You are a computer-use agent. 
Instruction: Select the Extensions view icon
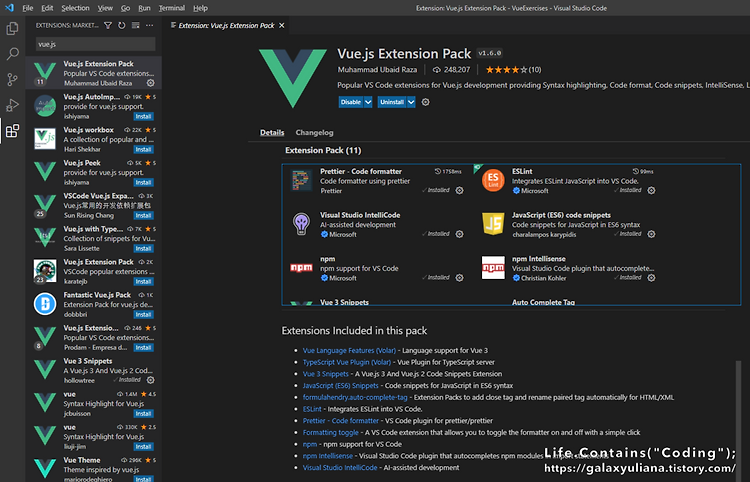click(12, 131)
